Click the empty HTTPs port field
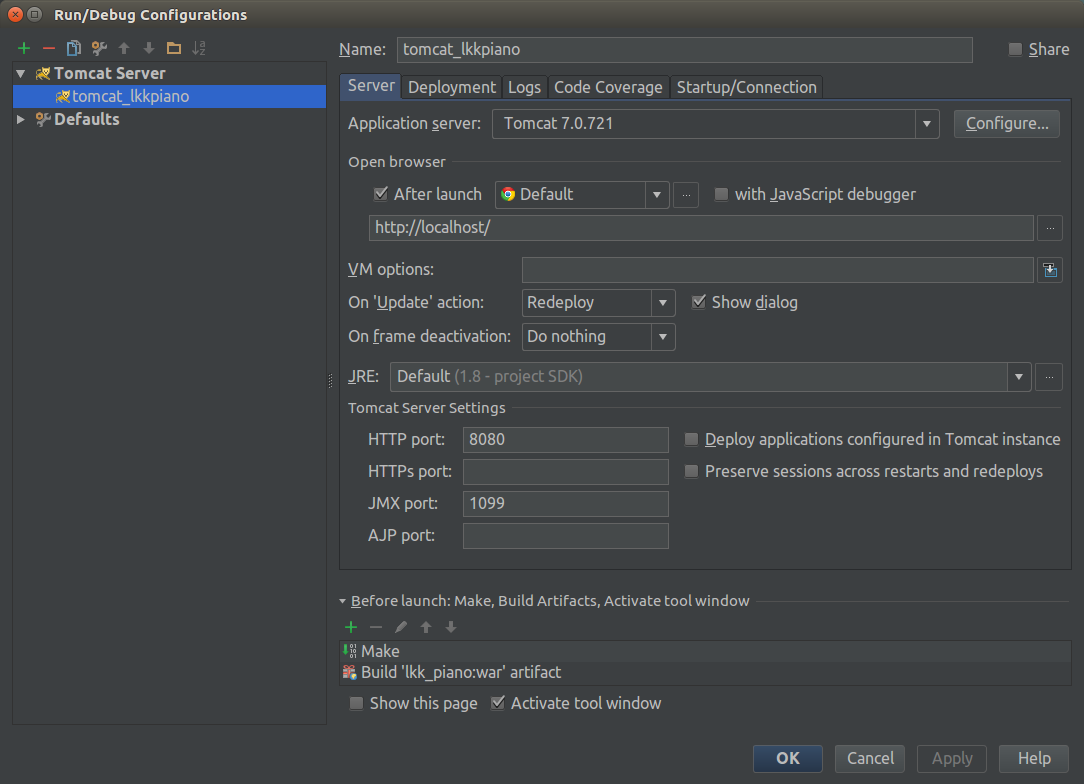 566,472
